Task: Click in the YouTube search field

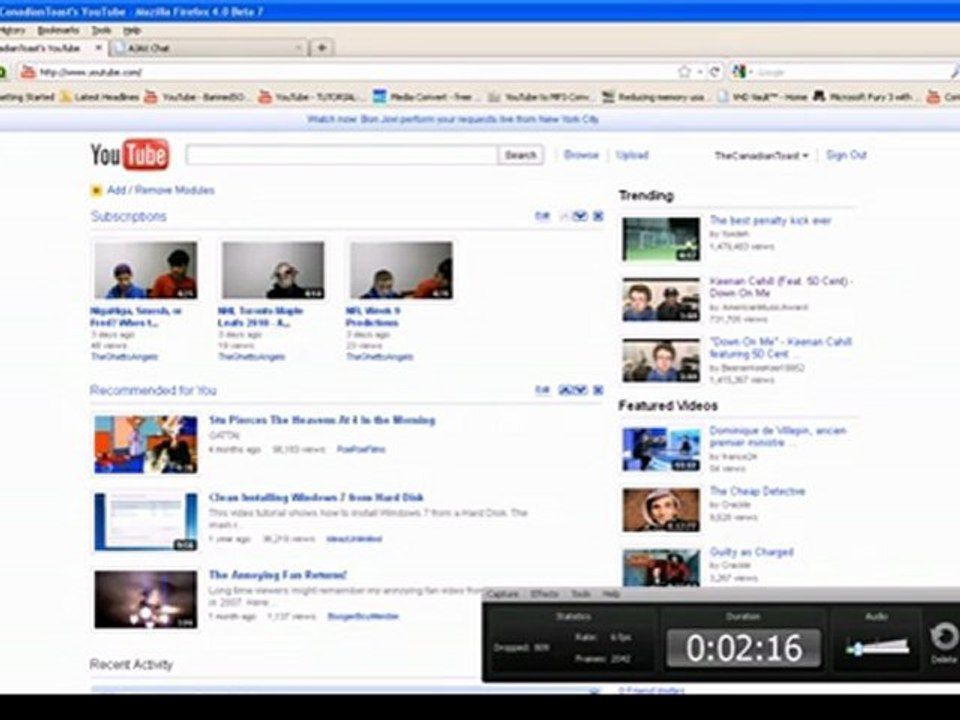Action: (342, 155)
